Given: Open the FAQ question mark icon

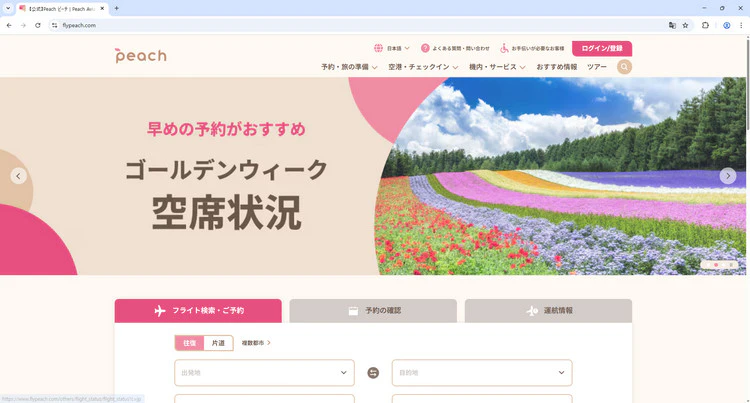Looking at the screenshot, I should pyautogui.click(x=425, y=48).
